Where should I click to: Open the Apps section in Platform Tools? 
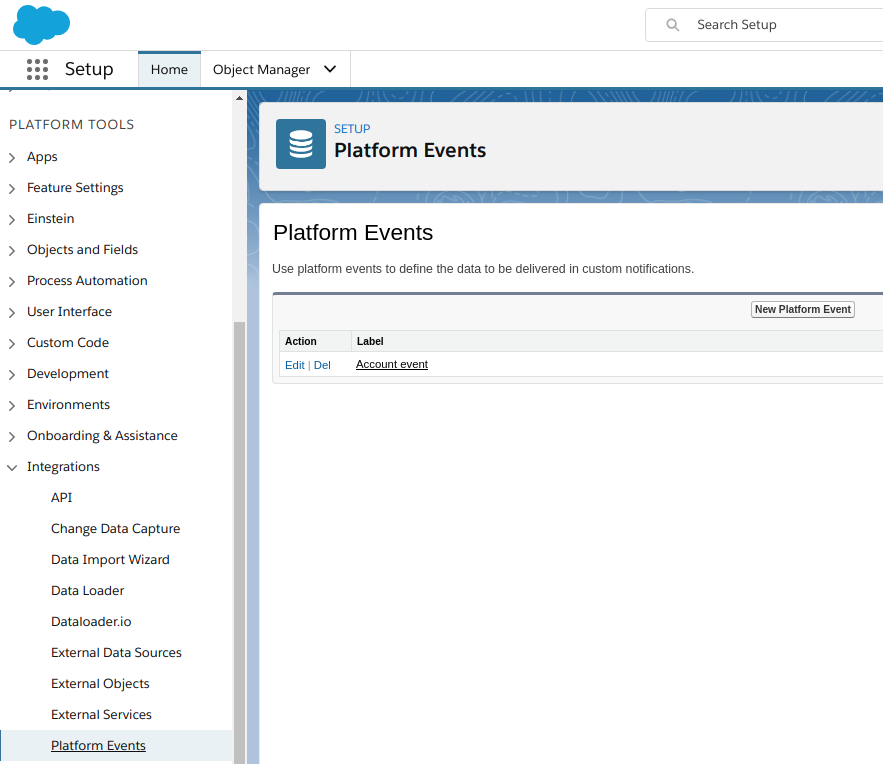coord(43,156)
